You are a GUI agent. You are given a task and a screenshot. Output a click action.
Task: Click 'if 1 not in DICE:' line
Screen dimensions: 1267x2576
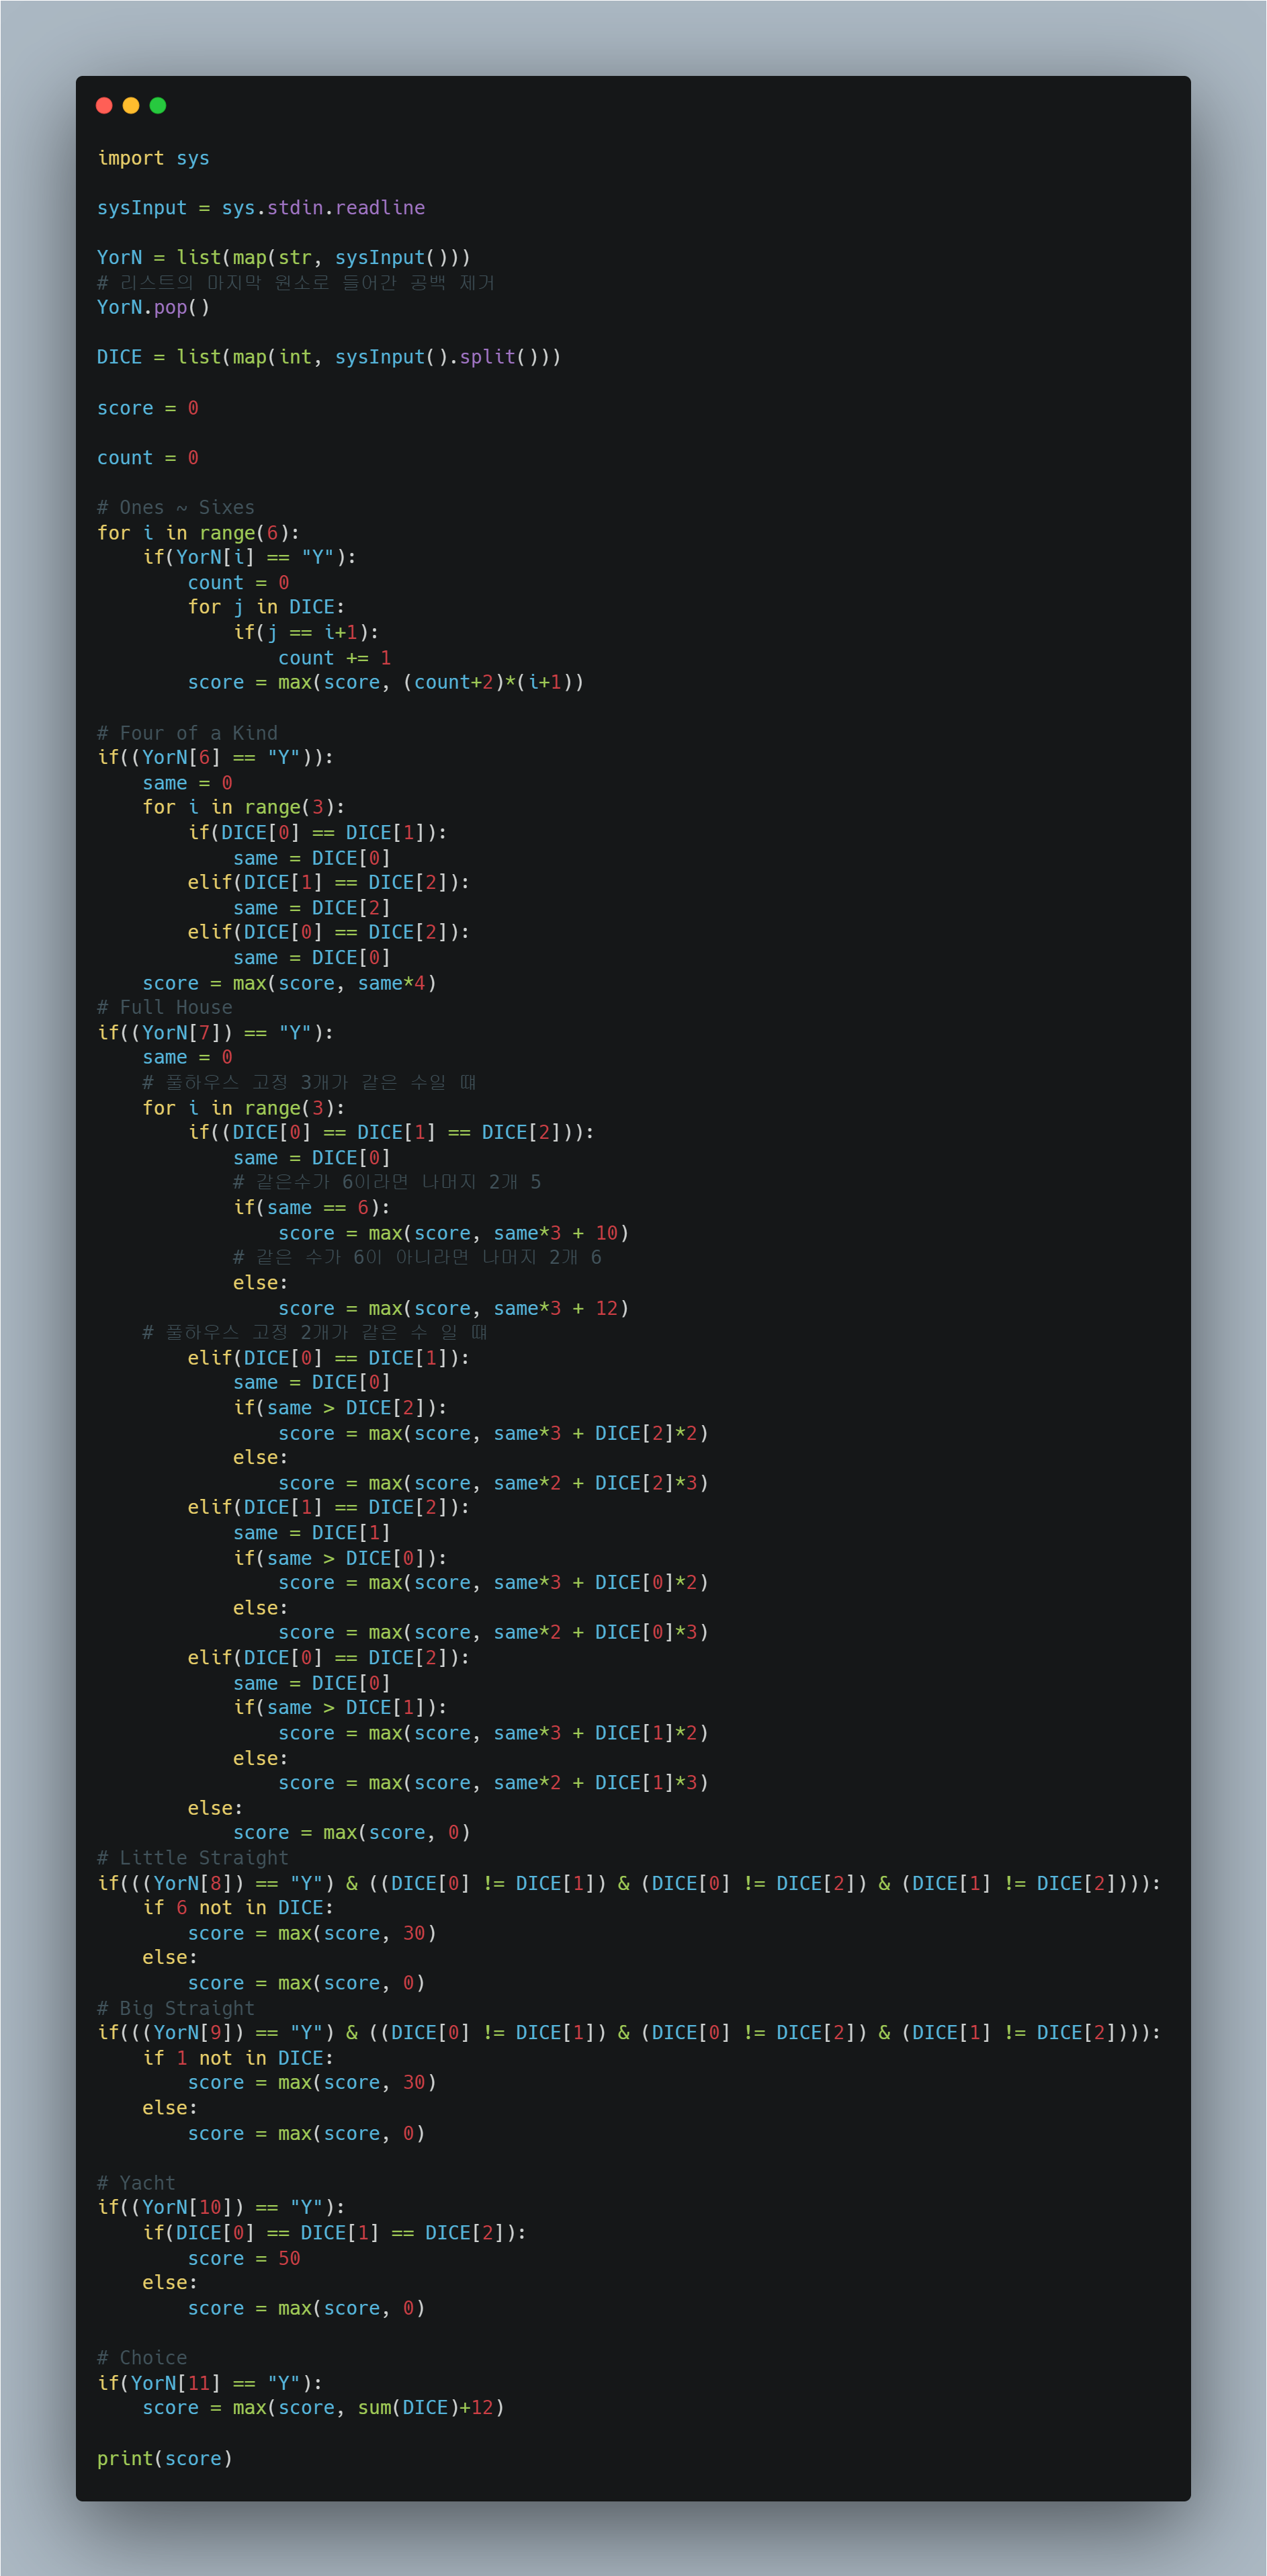[238, 2058]
